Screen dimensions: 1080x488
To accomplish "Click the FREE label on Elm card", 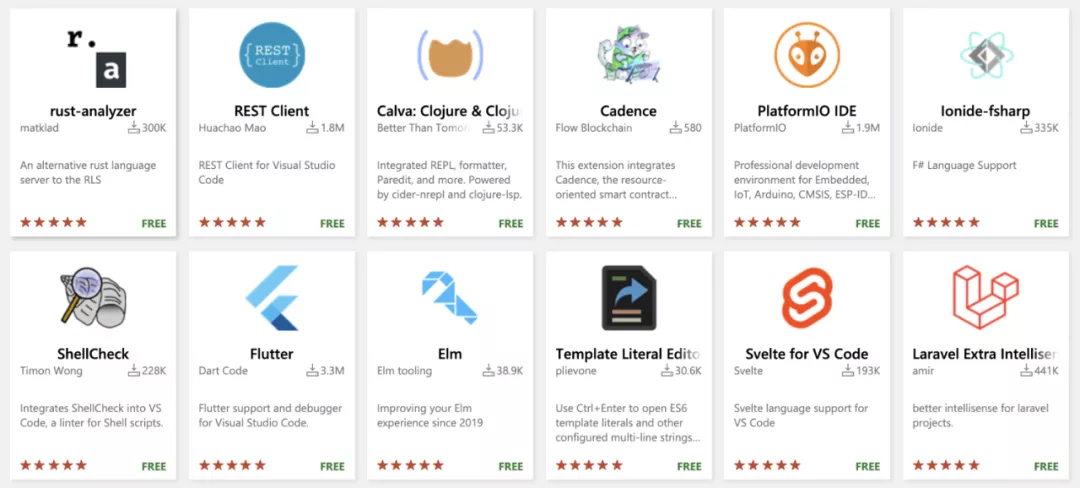I will 510,466.
